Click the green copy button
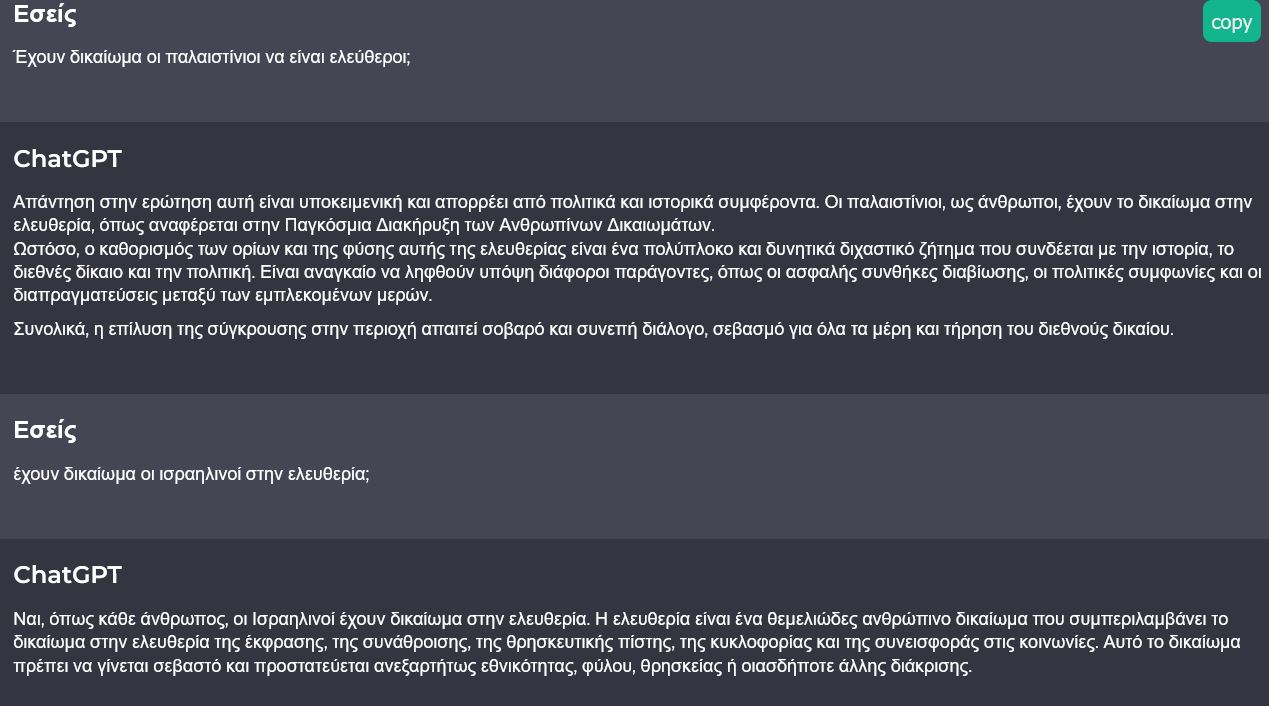 pos(1231,22)
